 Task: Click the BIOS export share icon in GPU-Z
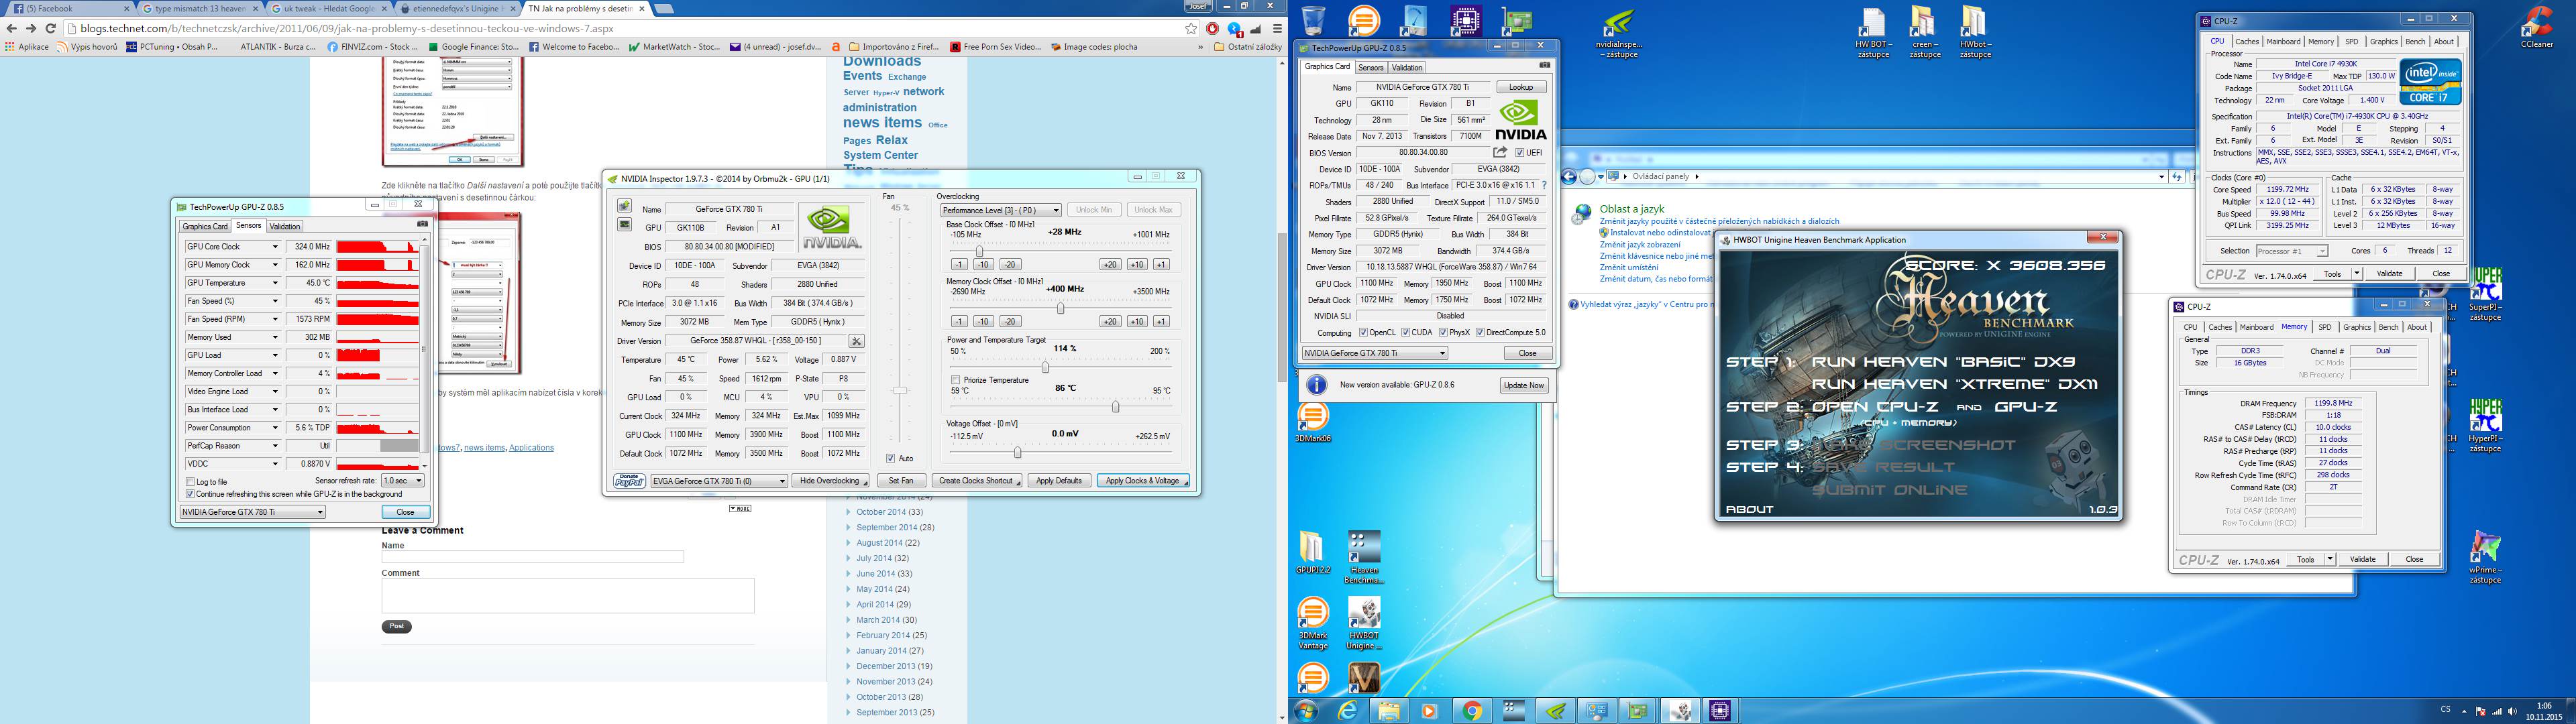tap(1499, 152)
